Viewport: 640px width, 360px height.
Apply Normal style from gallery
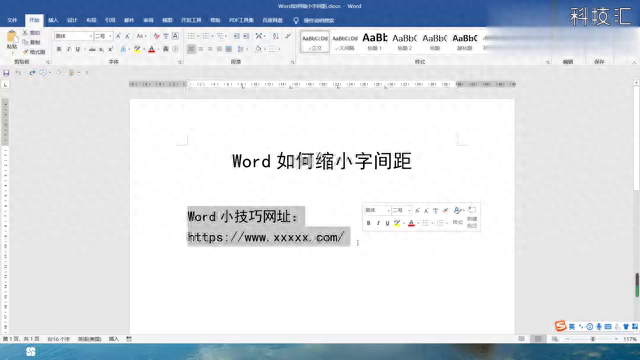tap(315, 42)
